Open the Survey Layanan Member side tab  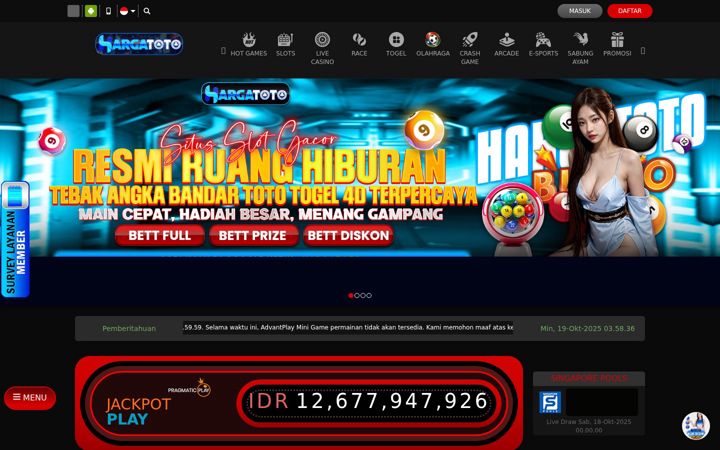tap(15, 239)
